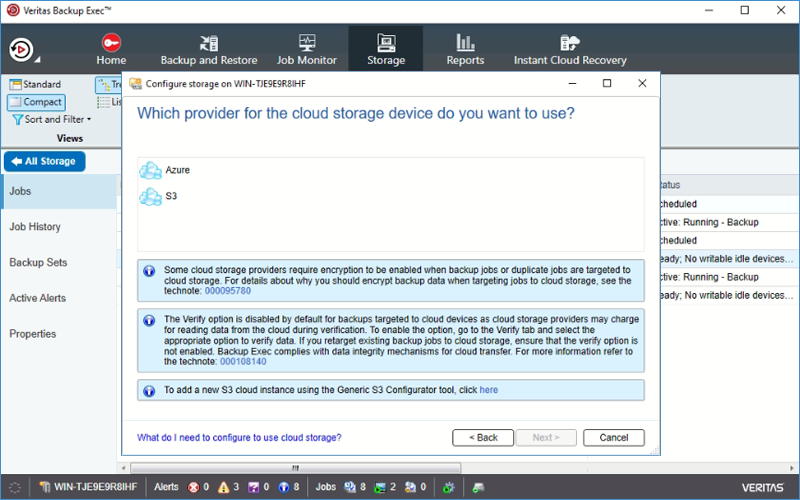Click the Jobs label in status bar

pyautogui.click(x=326, y=487)
